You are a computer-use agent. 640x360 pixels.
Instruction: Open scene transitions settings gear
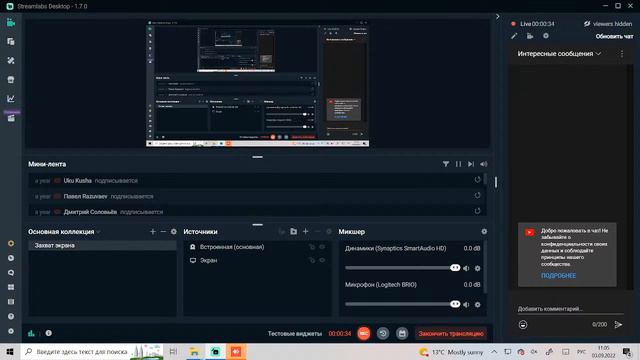coord(173,231)
